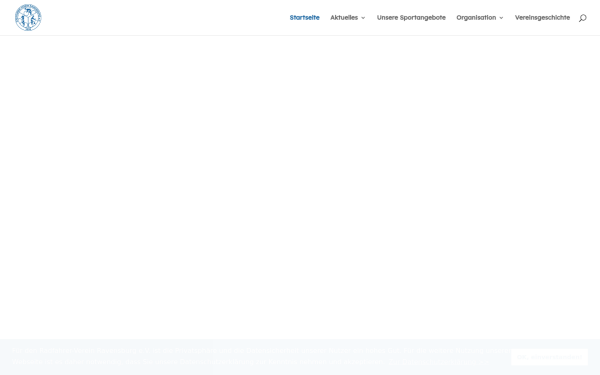Select the Organisation menu label
600x375 pixels.
(476, 18)
